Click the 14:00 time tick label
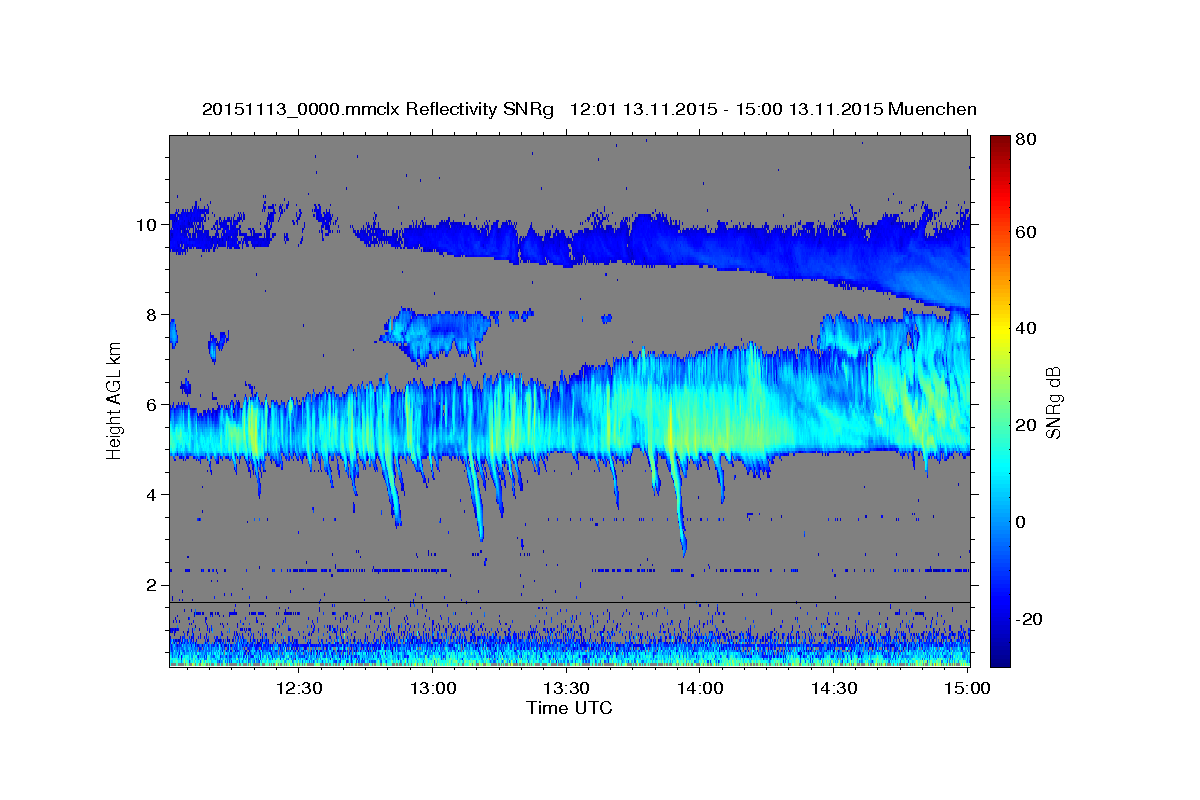This screenshot has width=1200, height=800. 700,688
